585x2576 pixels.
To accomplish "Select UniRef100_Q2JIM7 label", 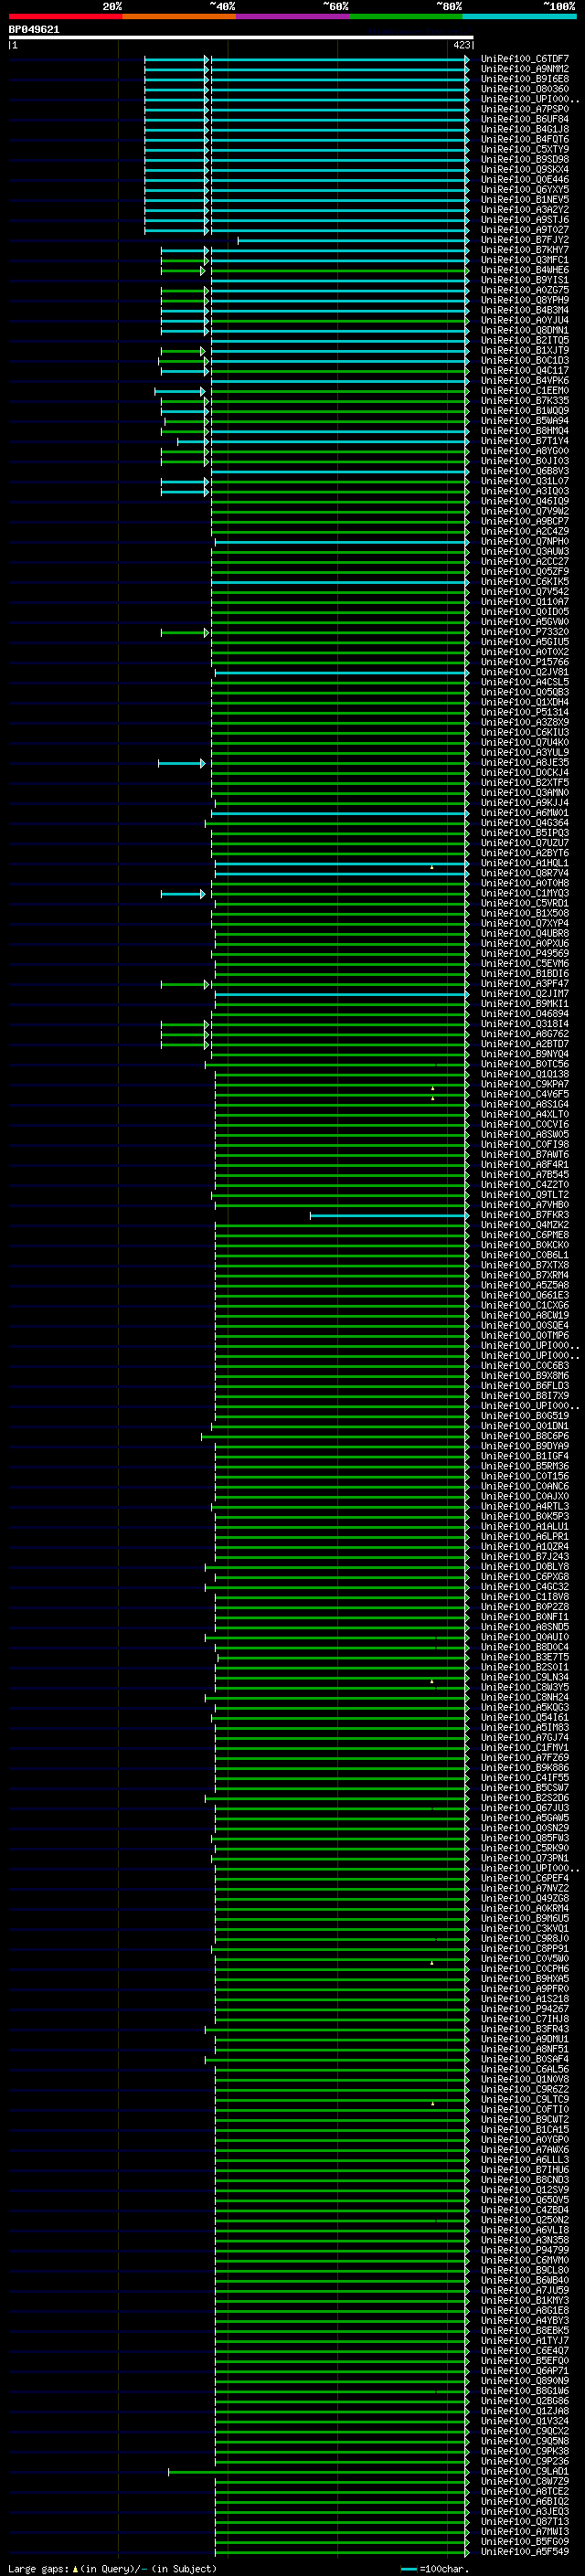I will pos(524,994).
